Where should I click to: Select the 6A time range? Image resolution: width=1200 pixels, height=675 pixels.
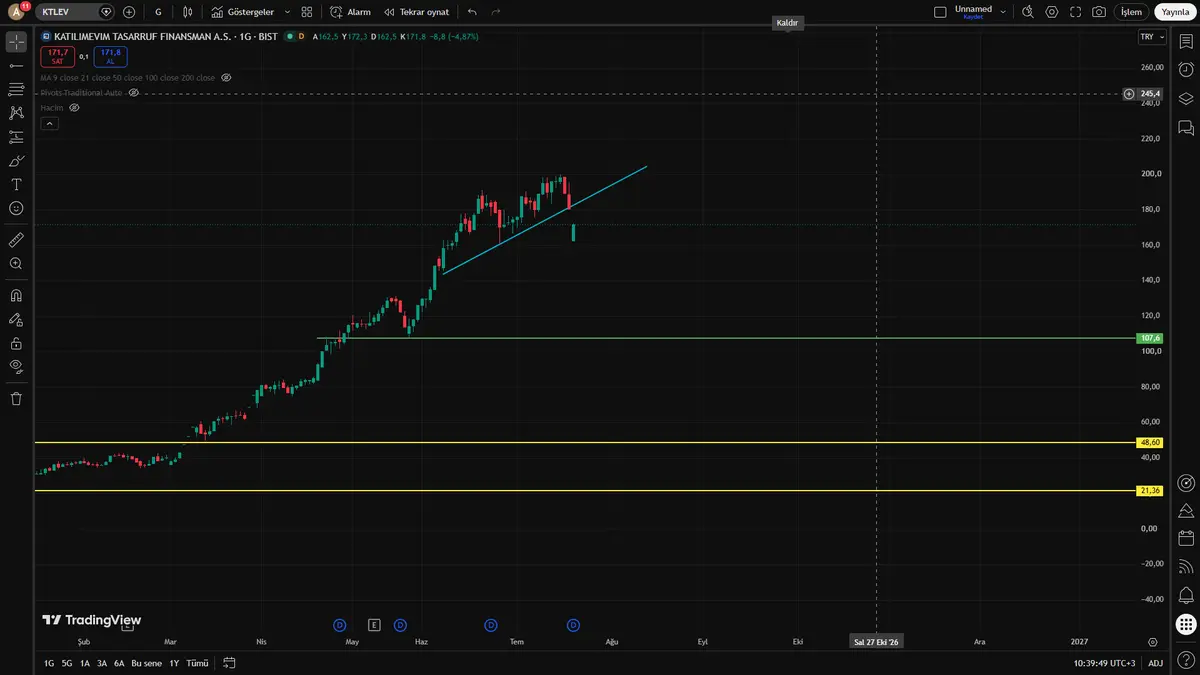119,663
